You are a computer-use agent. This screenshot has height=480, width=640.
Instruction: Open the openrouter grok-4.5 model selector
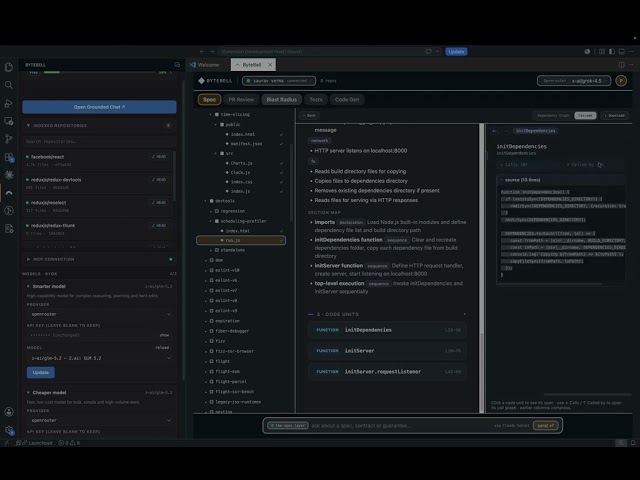(573, 81)
